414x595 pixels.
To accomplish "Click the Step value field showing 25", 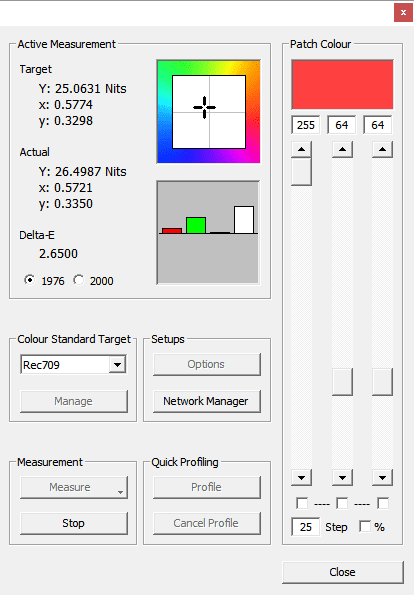I will (x=305, y=527).
